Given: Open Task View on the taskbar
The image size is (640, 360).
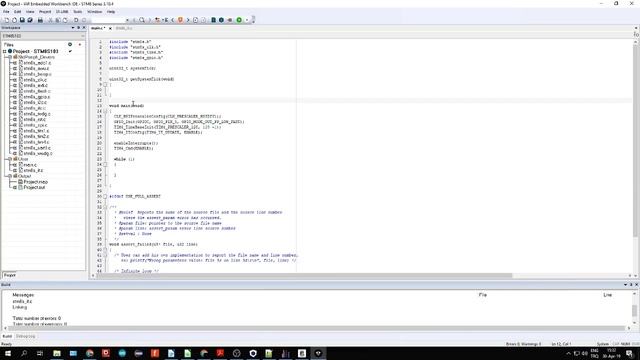Looking at the screenshot, I should [40, 353].
